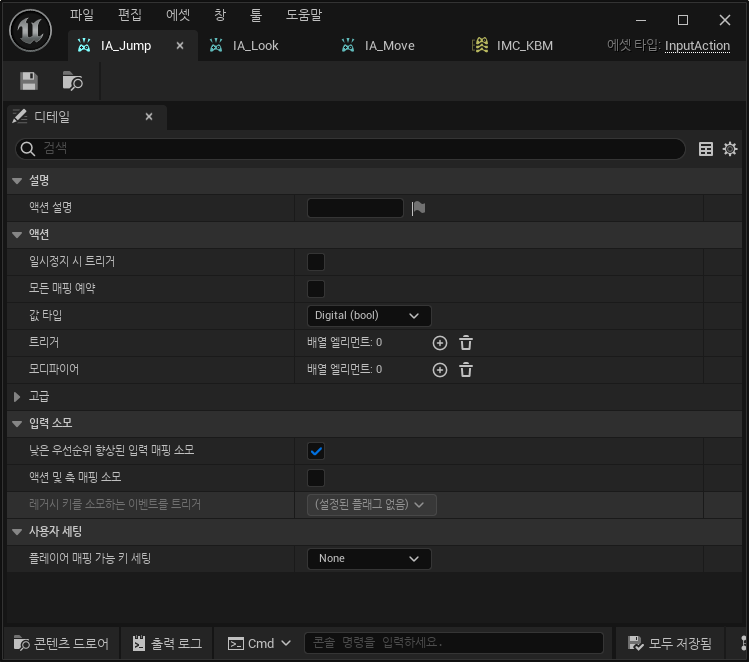749x662 pixels.
Task: Uncheck 낮은 우선순위 향상된 입력 매핑 소모
Action: point(316,451)
